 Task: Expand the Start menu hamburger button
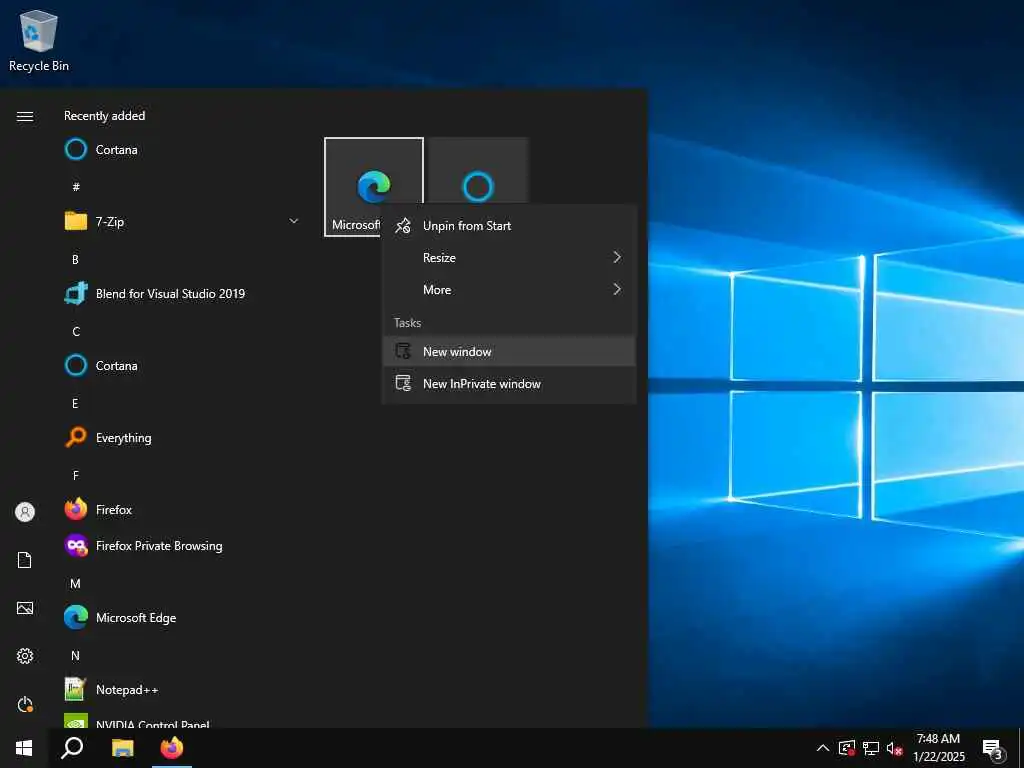[x=25, y=116]
